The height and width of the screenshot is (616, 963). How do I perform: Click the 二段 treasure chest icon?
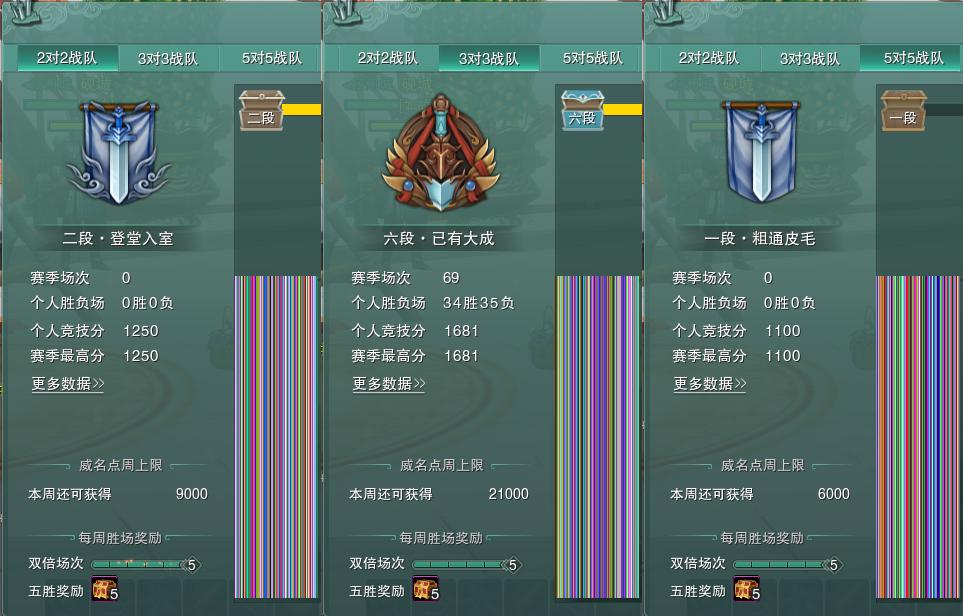[x=262, y=110]
